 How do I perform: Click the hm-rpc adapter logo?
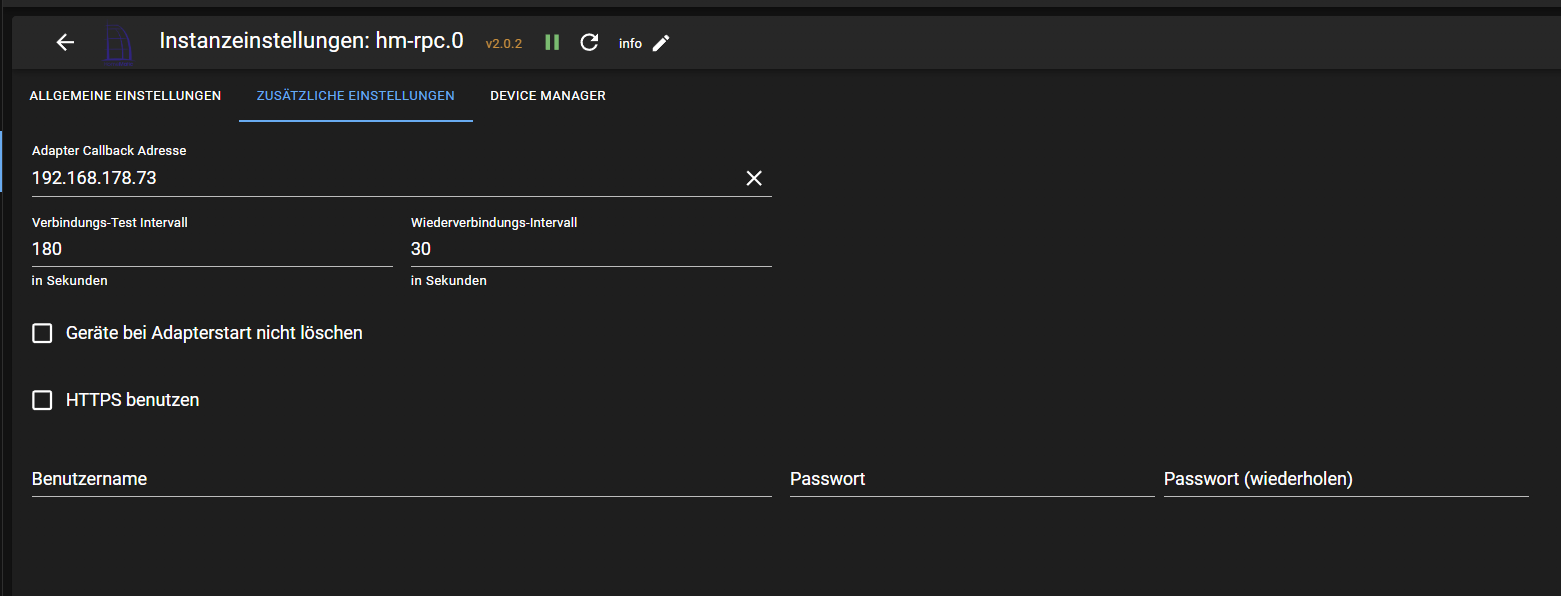coord(119,44)
